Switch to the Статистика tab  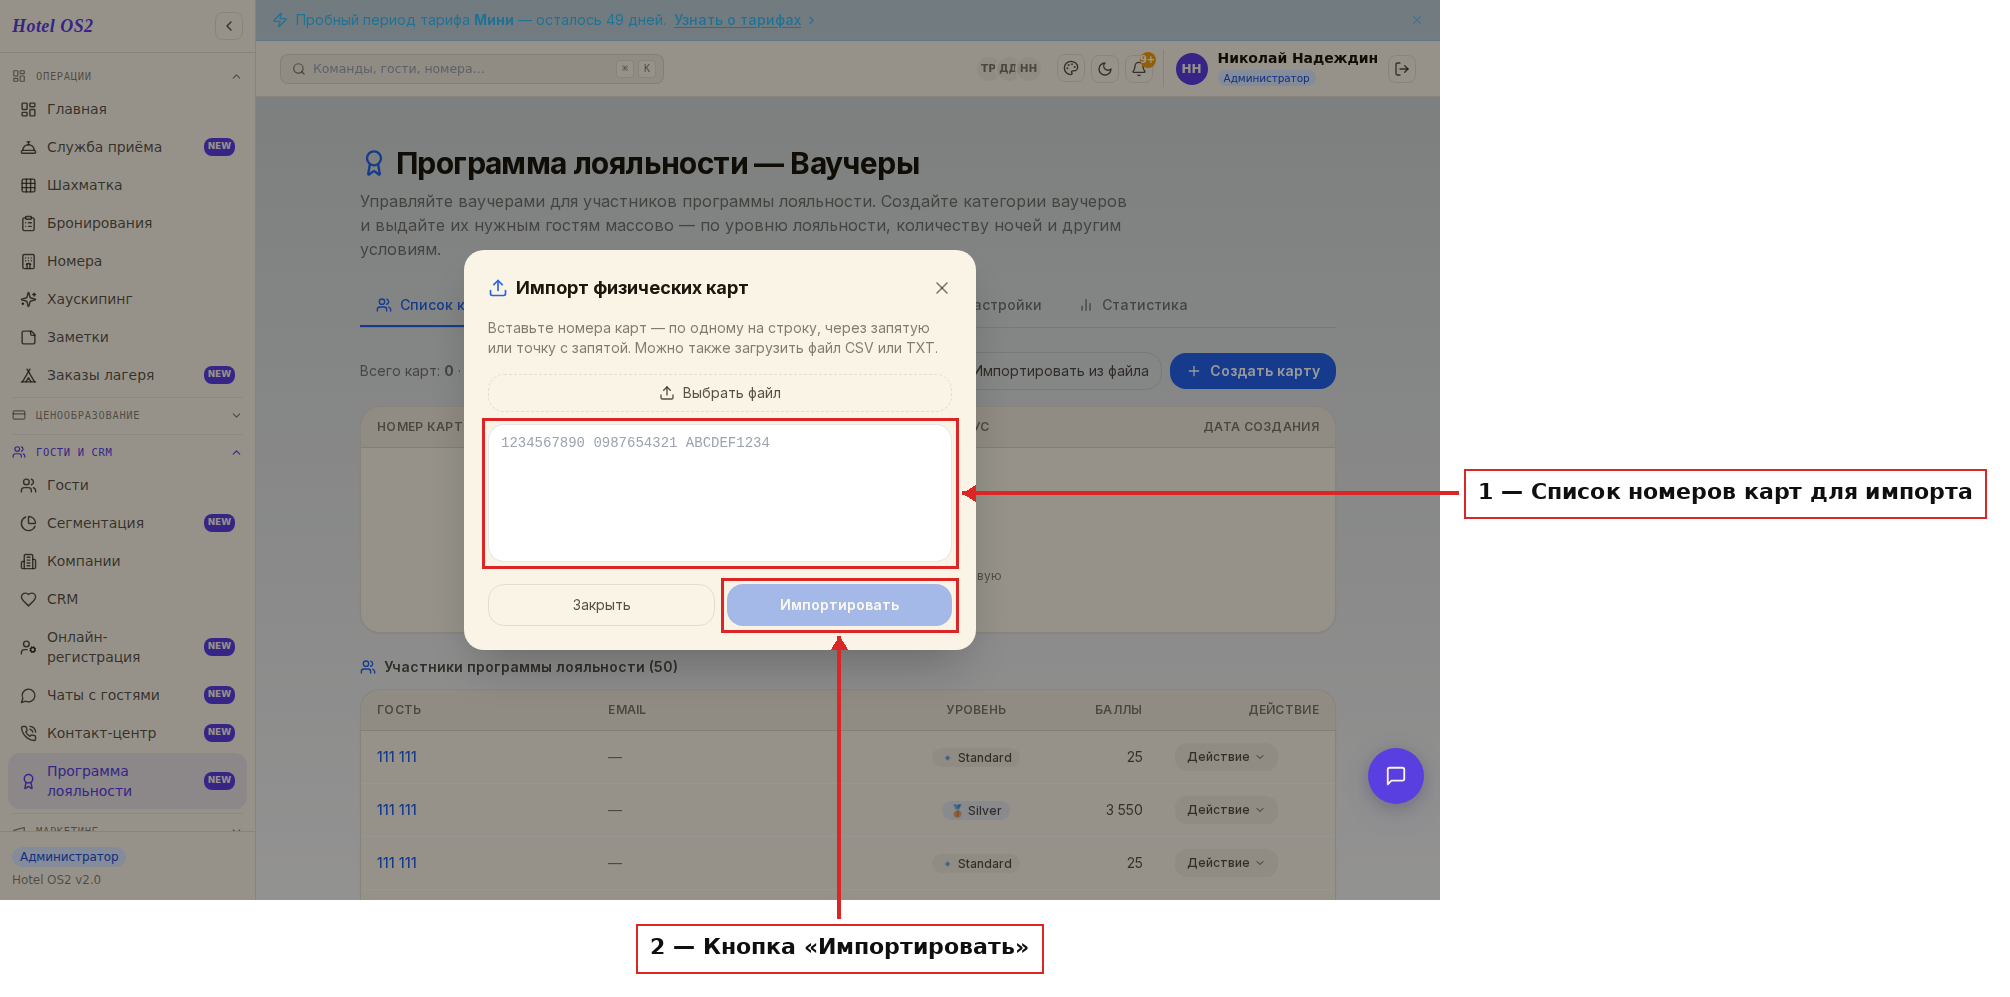[x=1133, y=305]
